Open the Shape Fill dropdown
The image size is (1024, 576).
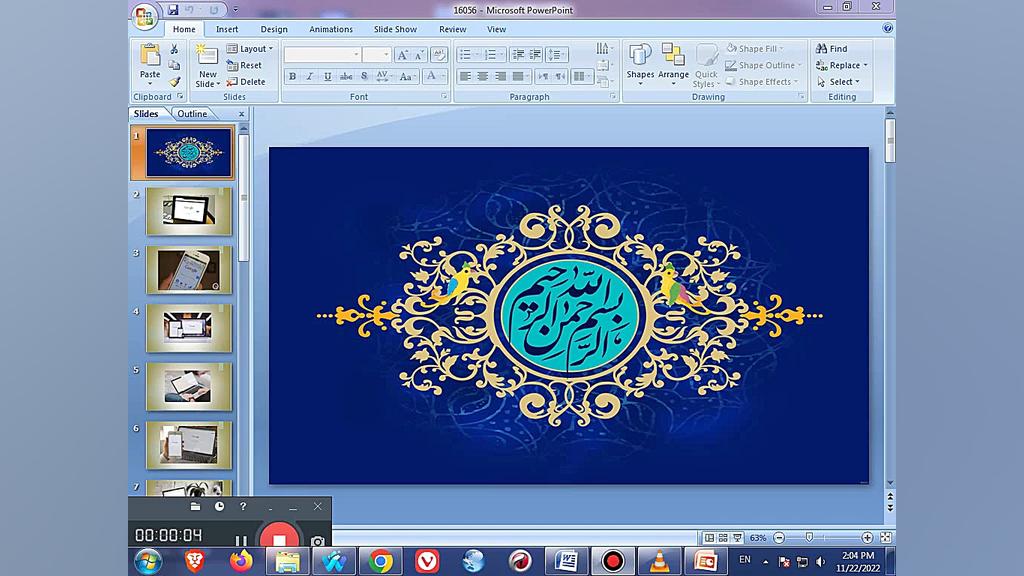click(x=755, y=49)
